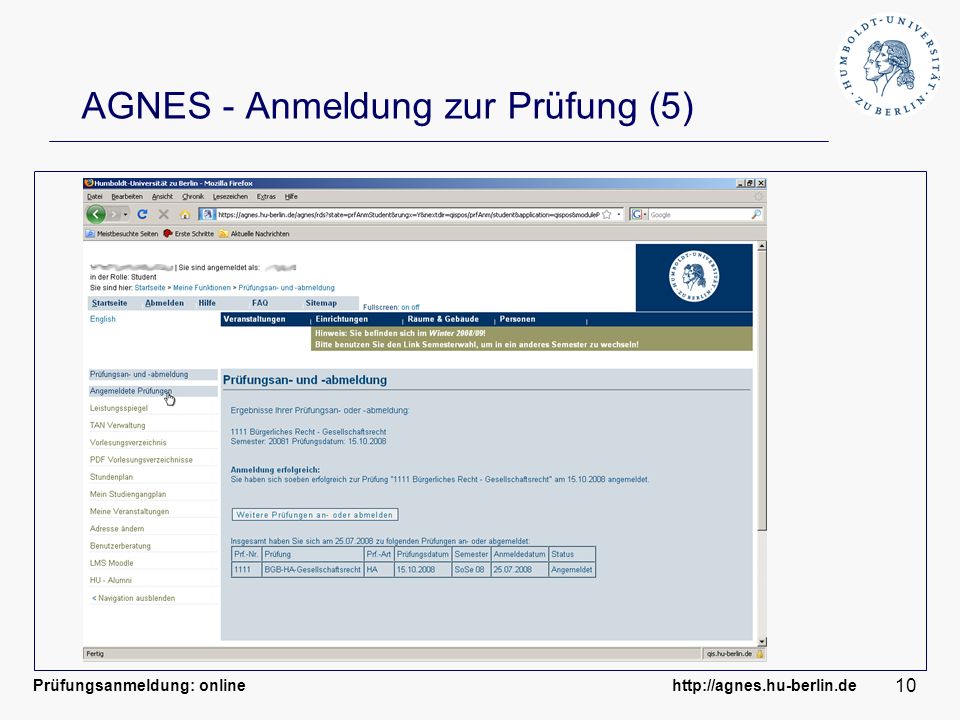Open Personen tab
Image resolution: width=960 pixels, height=720 pixels.
coord(517,319)
